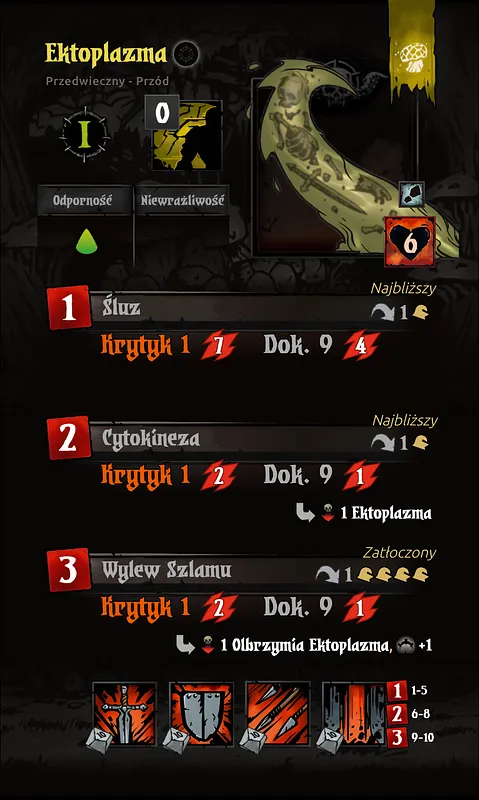Click the level I compass badge
This screenshot has width=479, height=800.
click(x=85, y=133)
